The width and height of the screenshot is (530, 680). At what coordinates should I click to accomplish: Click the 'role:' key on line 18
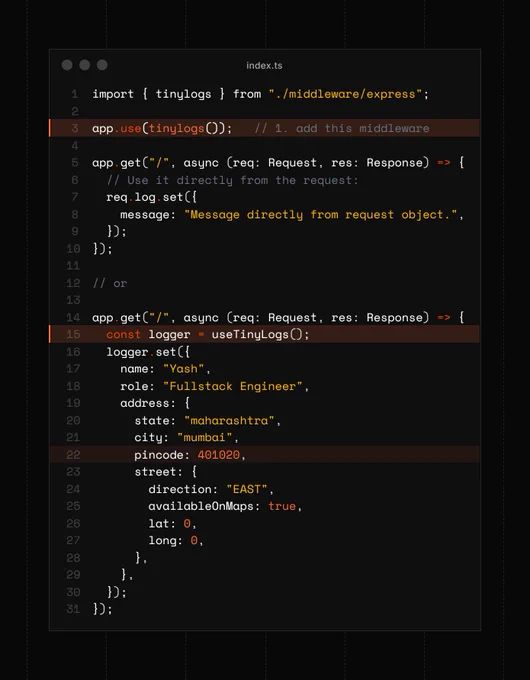coord(137,386)
